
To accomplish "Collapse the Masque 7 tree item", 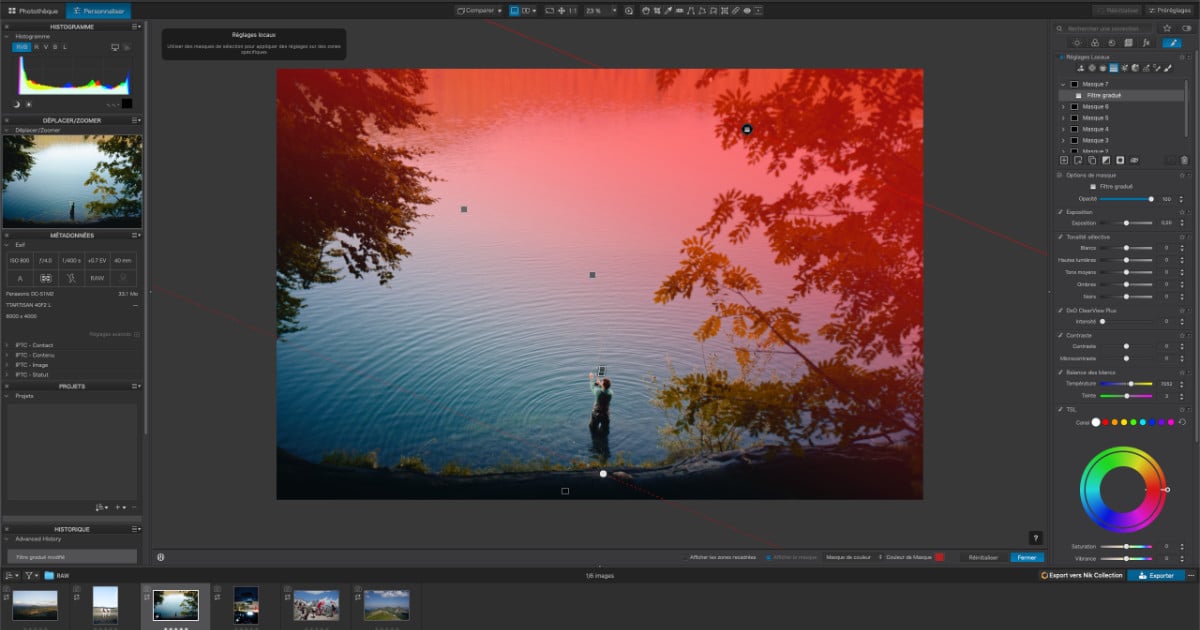I will click(x=1063, y=84).
